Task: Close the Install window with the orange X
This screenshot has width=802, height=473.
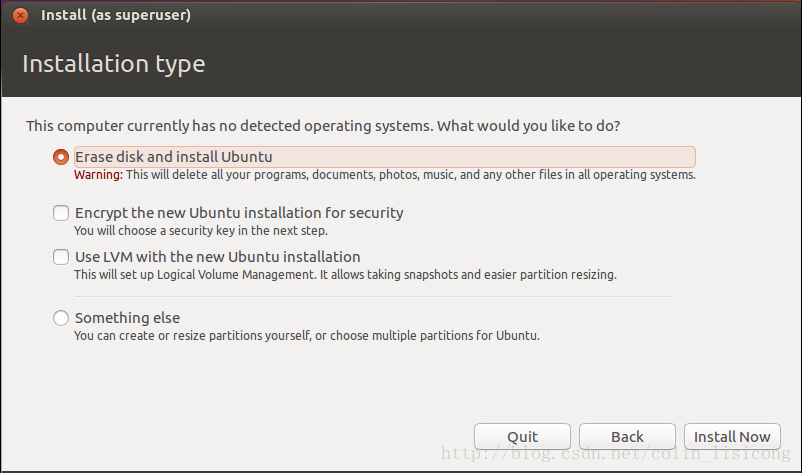Action: [20, 15]
